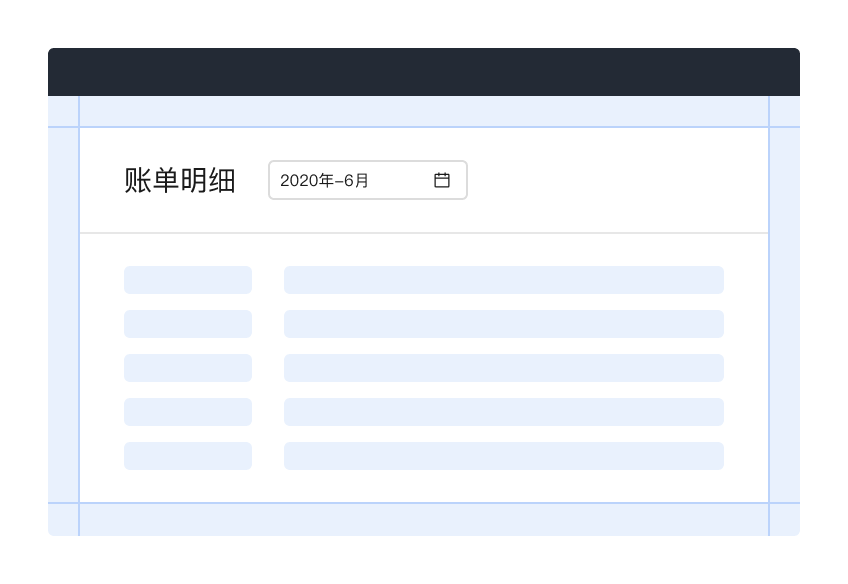Click the third placeholder data bar
This screenshot has width=848, height=584.
(504, 368)
